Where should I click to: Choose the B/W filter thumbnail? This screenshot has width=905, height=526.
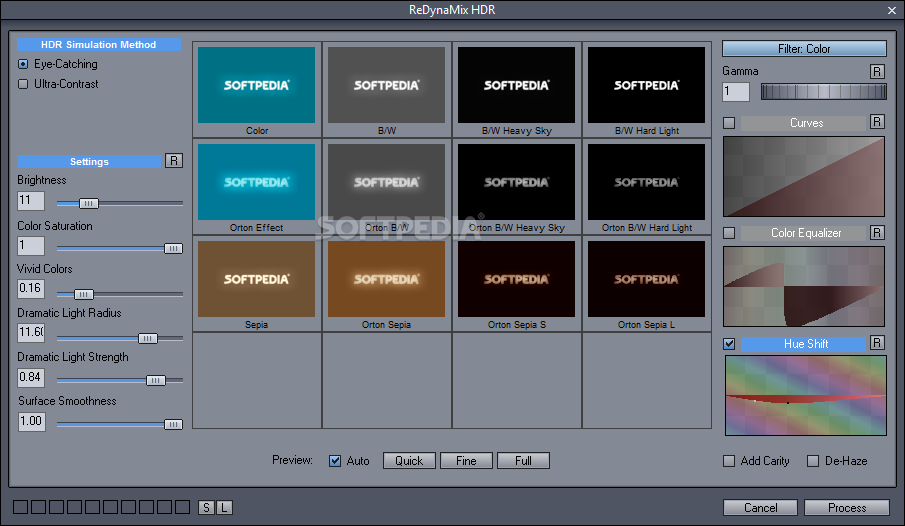[386, 85]
